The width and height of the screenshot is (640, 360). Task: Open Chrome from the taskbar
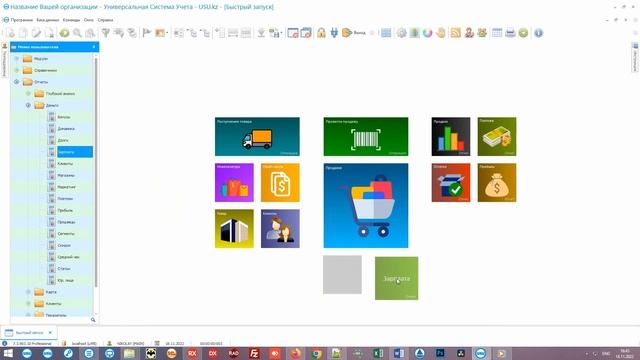coord(316,353)
